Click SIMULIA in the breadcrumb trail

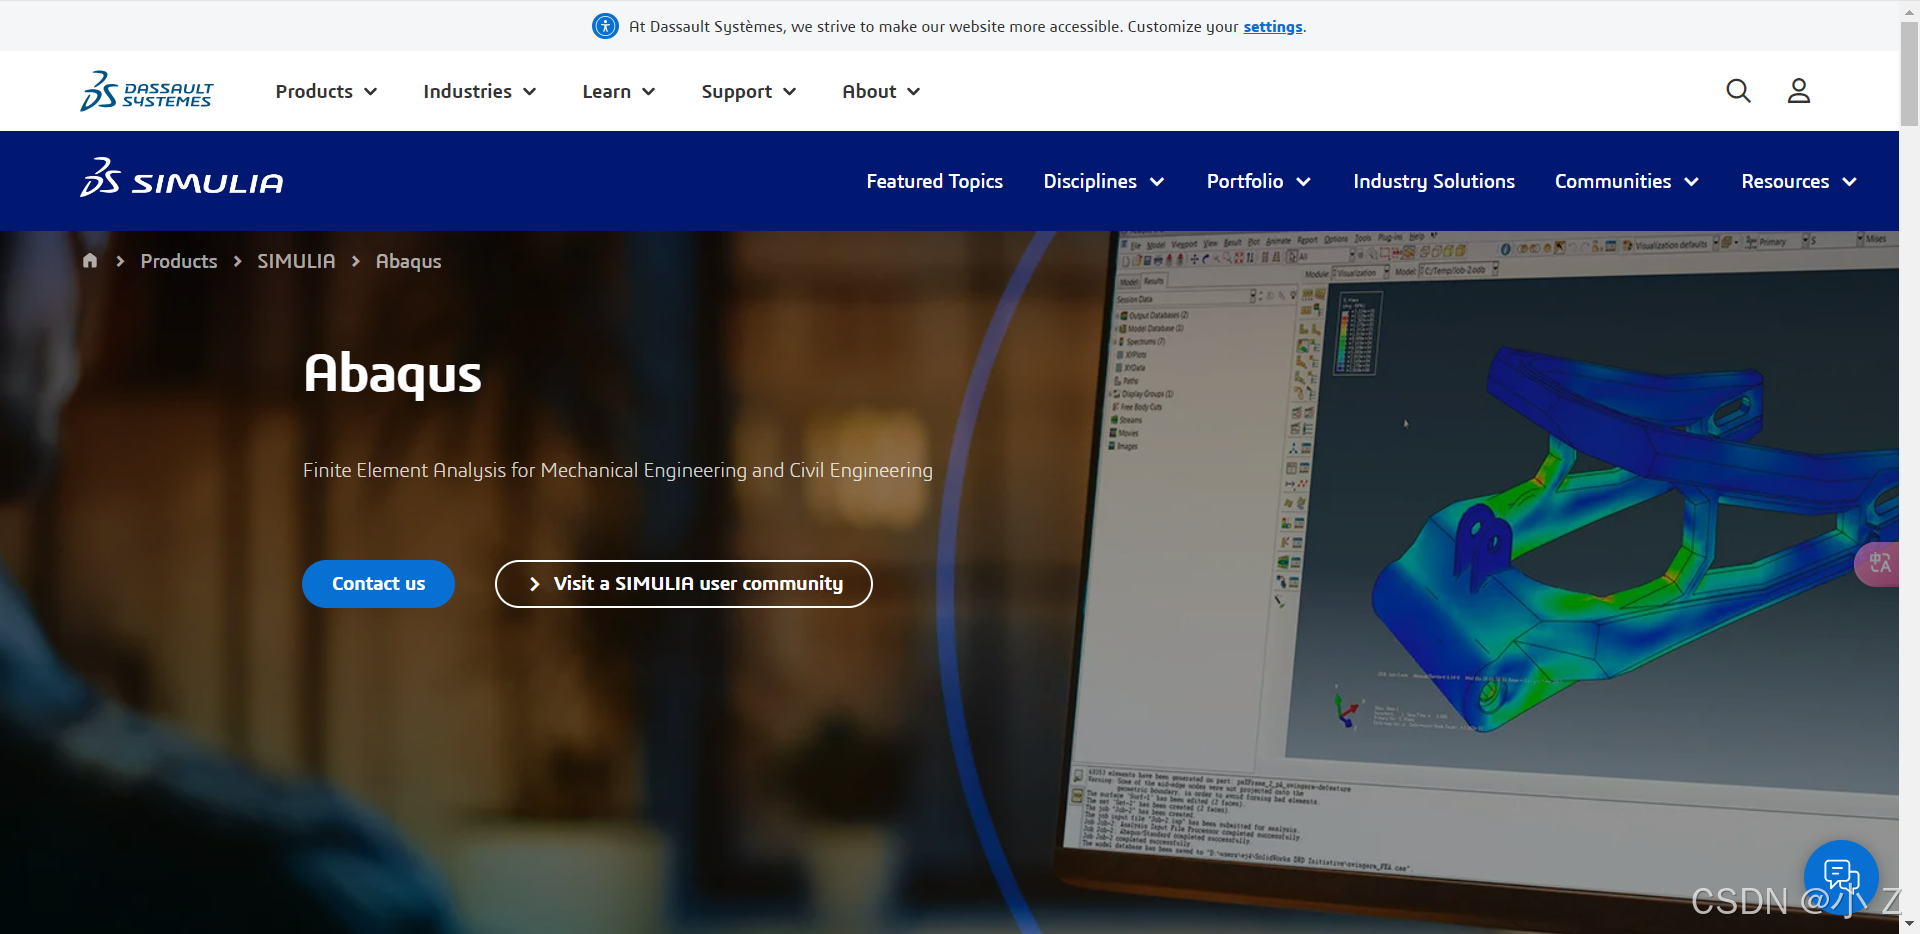pos(296,261)
